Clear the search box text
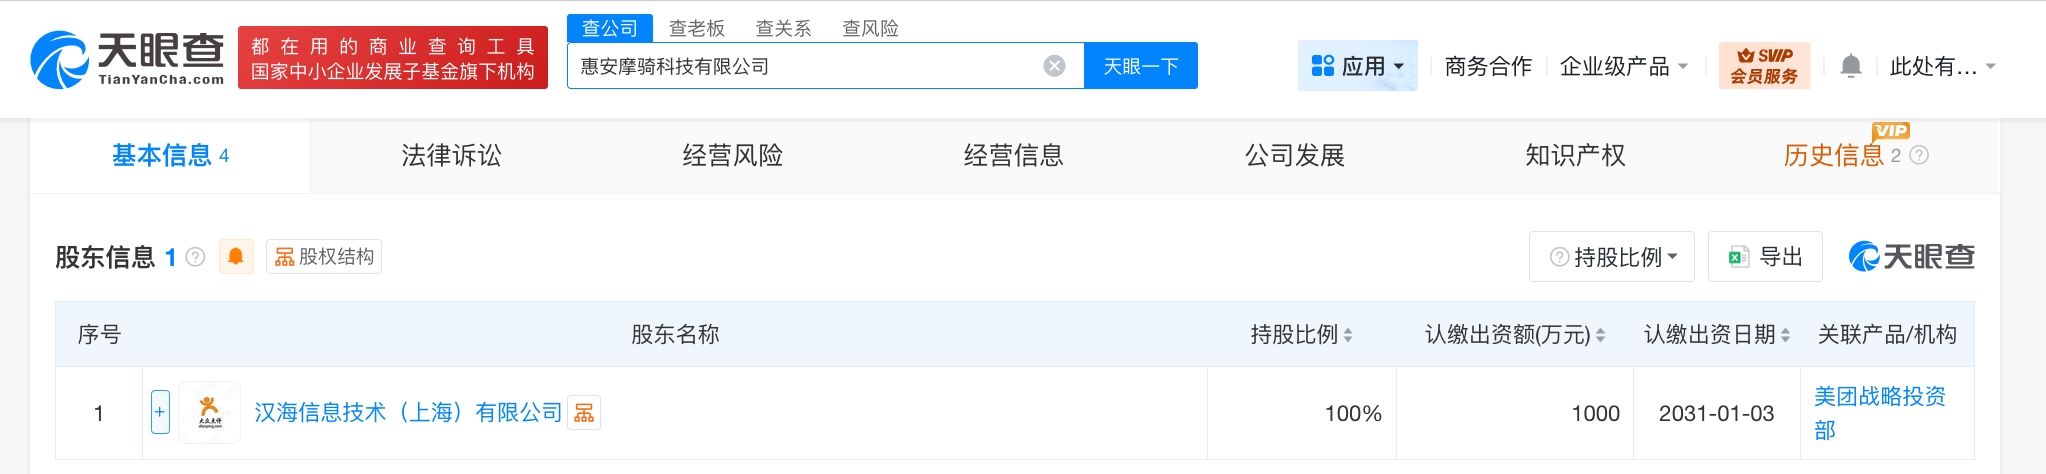Screen dimensions: 2046x474 click(x=1054, y=66)
